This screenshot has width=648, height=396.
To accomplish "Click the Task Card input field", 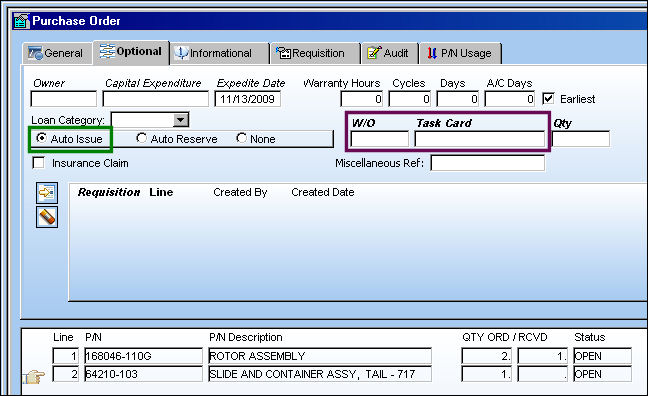I will point(479,139).
